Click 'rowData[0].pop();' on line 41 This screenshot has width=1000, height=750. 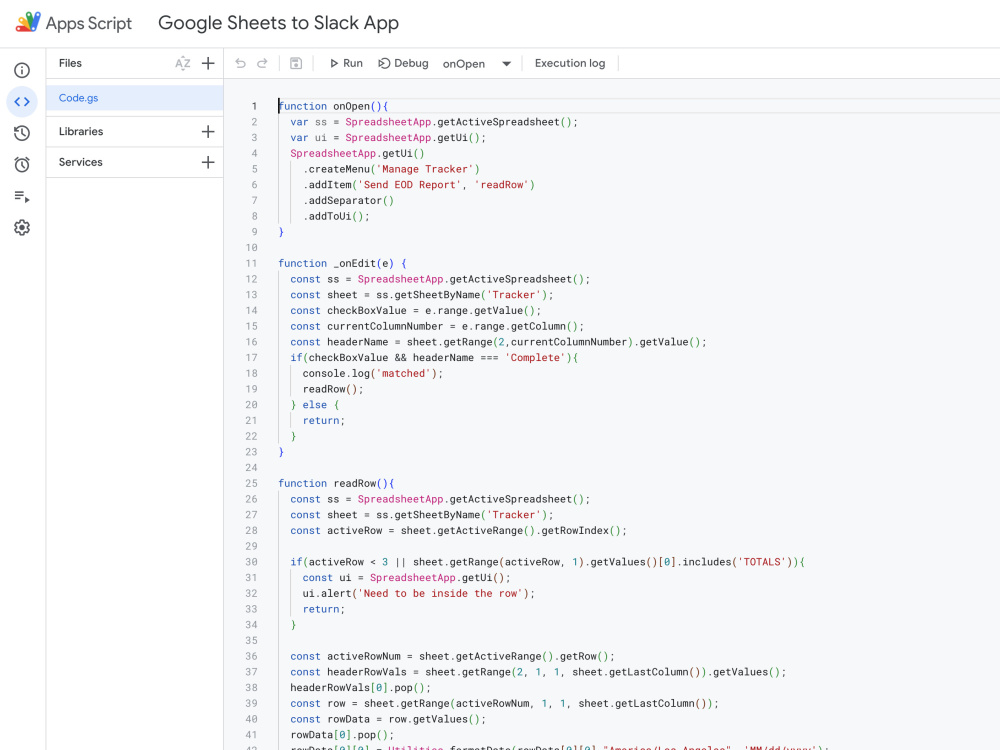(x=342, y=735)
